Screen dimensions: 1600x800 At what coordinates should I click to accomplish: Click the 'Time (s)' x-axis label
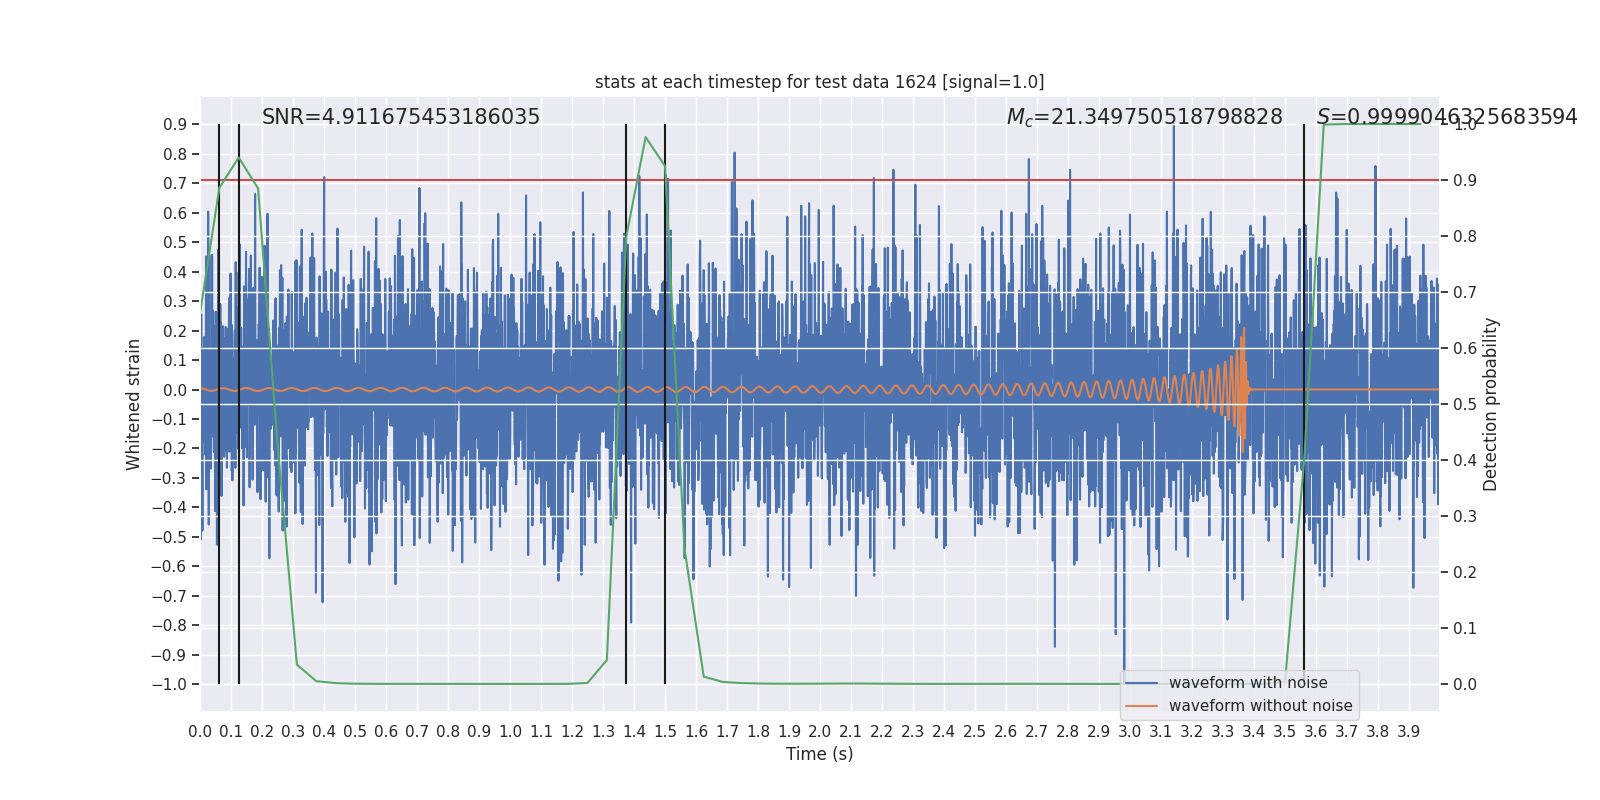click(819, 754)
